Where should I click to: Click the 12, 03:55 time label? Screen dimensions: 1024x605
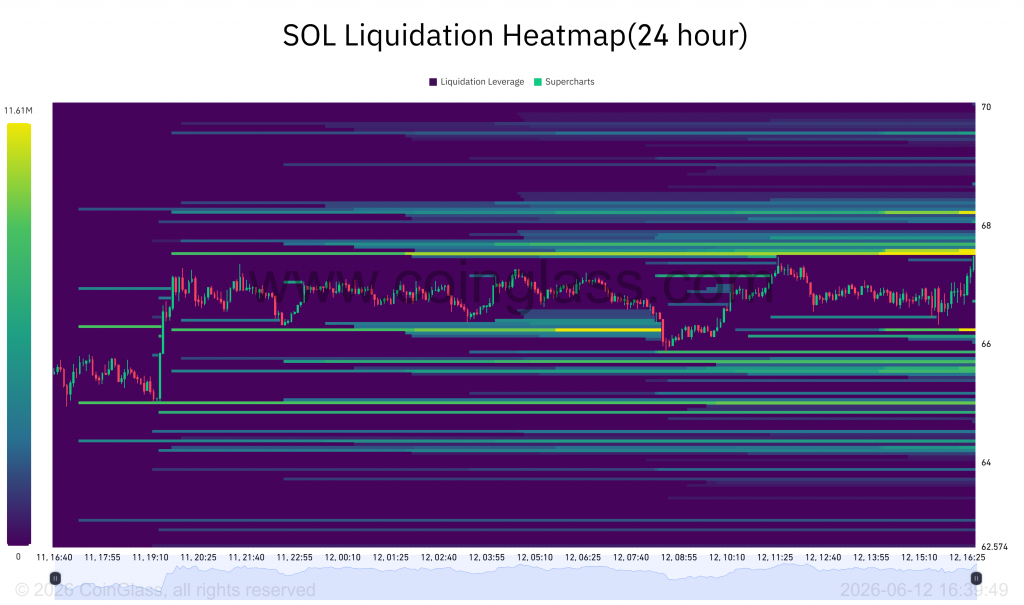[x=487, y=557]
